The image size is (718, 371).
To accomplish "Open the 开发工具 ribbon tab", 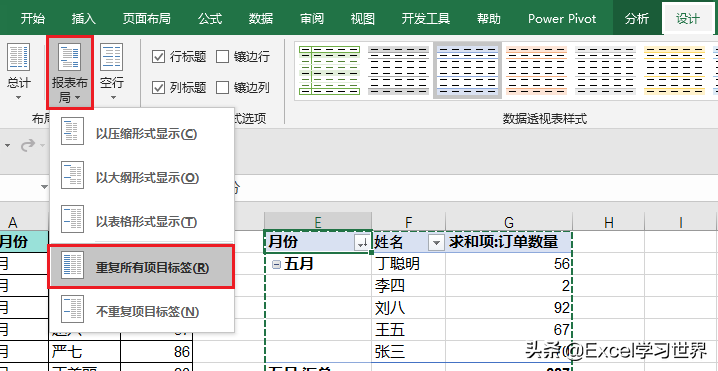I will tap(425, 18).
